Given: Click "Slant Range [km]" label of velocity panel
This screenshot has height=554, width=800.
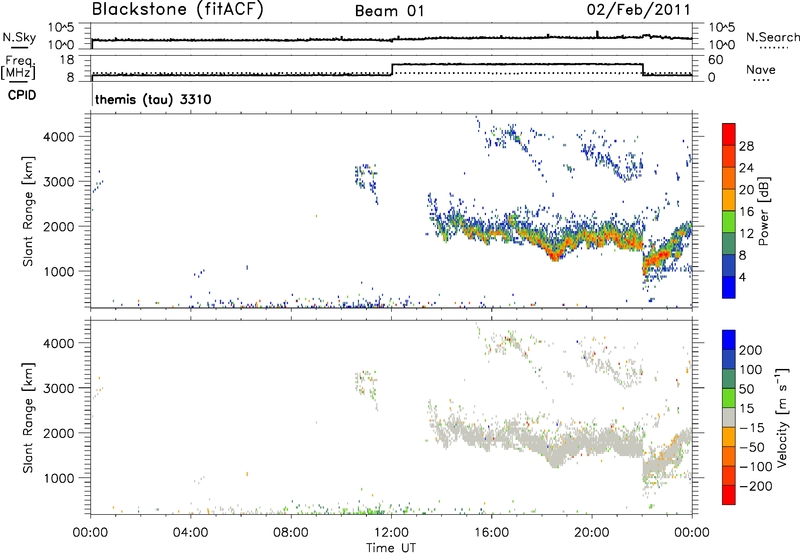Looking at the screenshot, I should coord(28,418).
